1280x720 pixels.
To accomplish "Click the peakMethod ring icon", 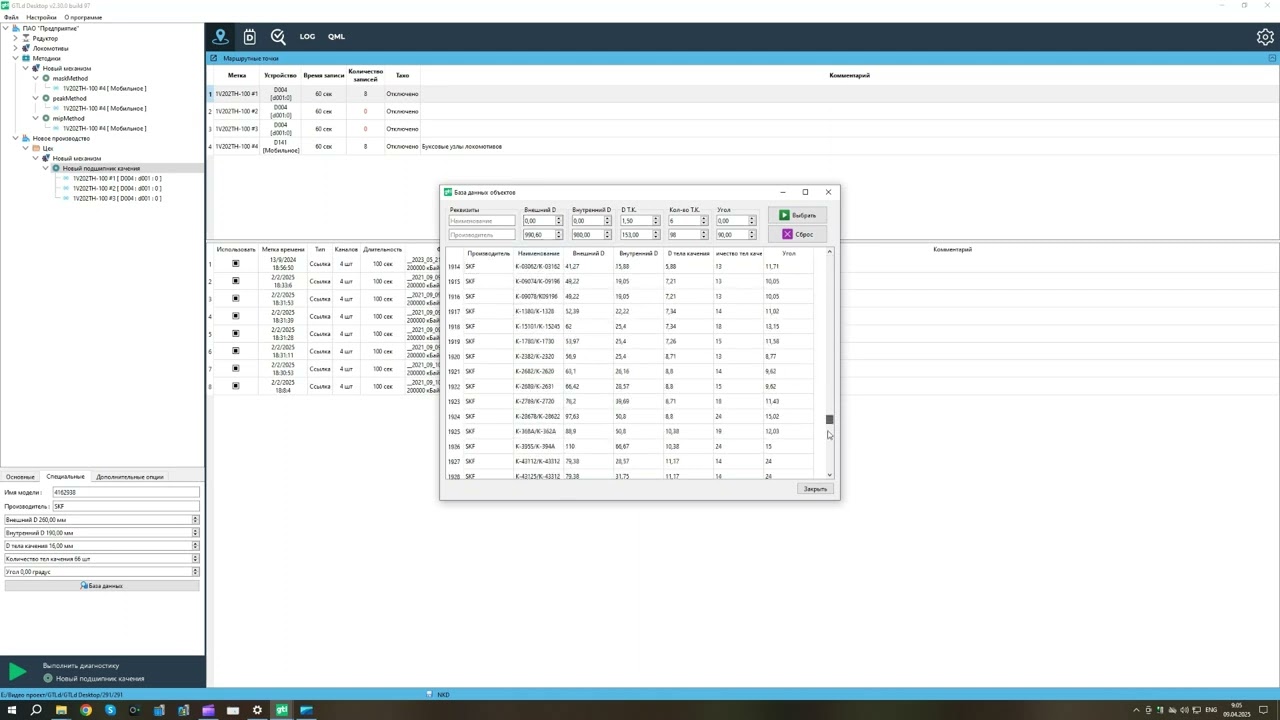I will (x=47, y=98).
